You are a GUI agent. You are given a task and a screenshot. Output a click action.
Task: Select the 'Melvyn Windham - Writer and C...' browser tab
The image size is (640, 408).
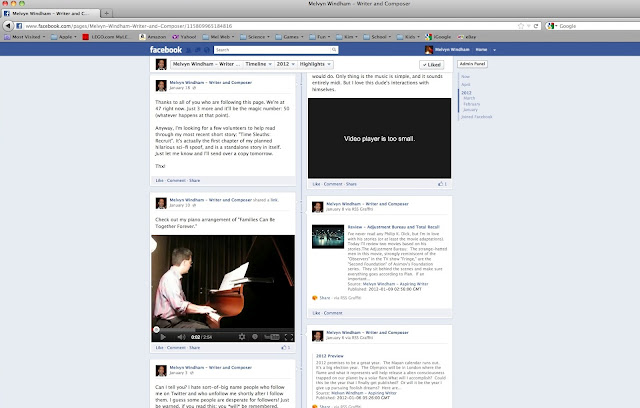50,13
